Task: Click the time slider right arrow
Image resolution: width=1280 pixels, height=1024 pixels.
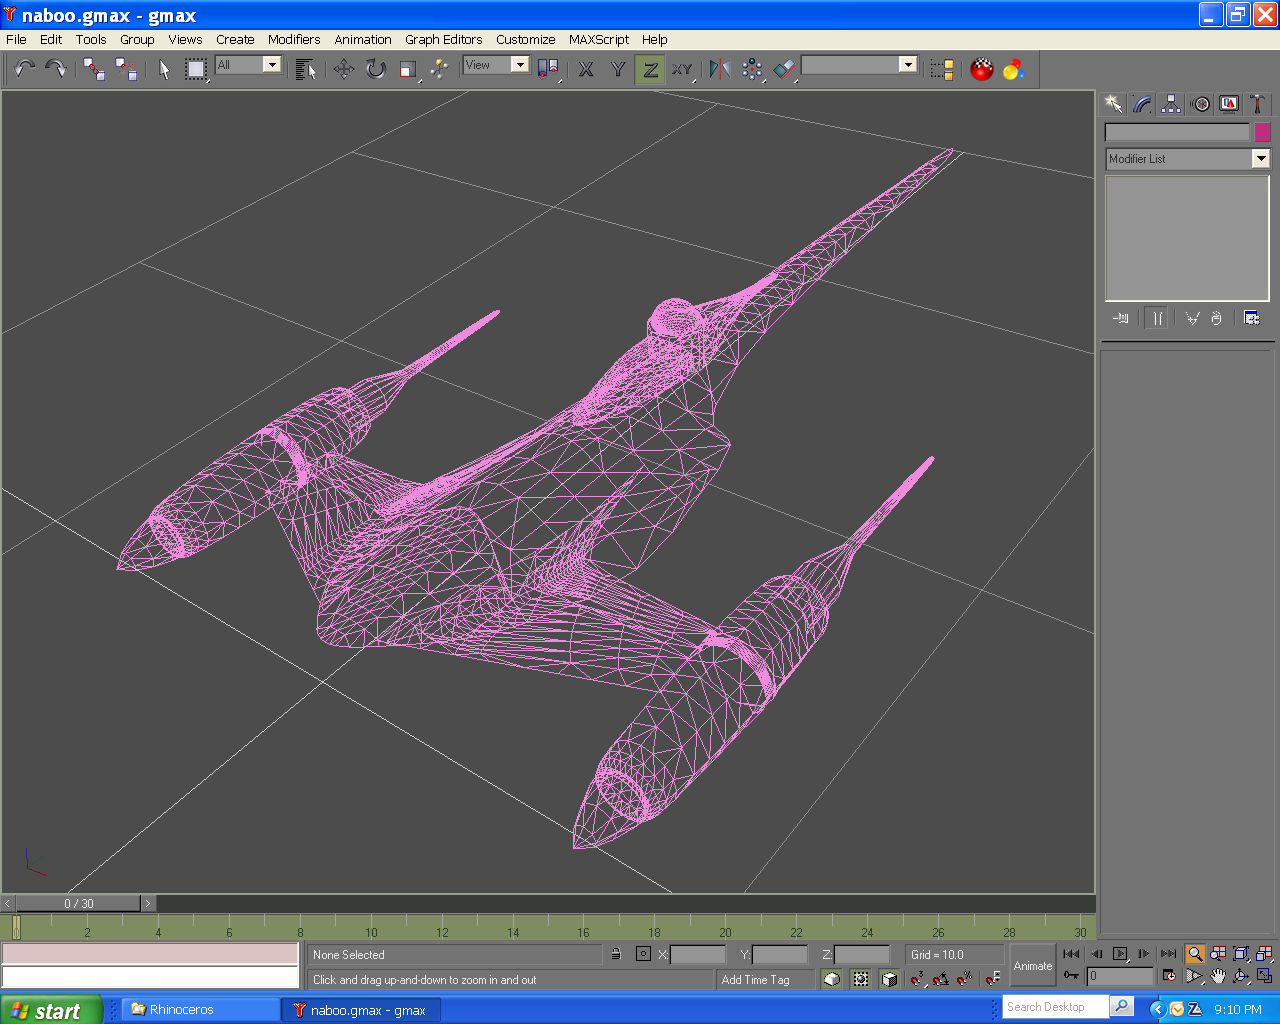Action: tap(148, 903)
